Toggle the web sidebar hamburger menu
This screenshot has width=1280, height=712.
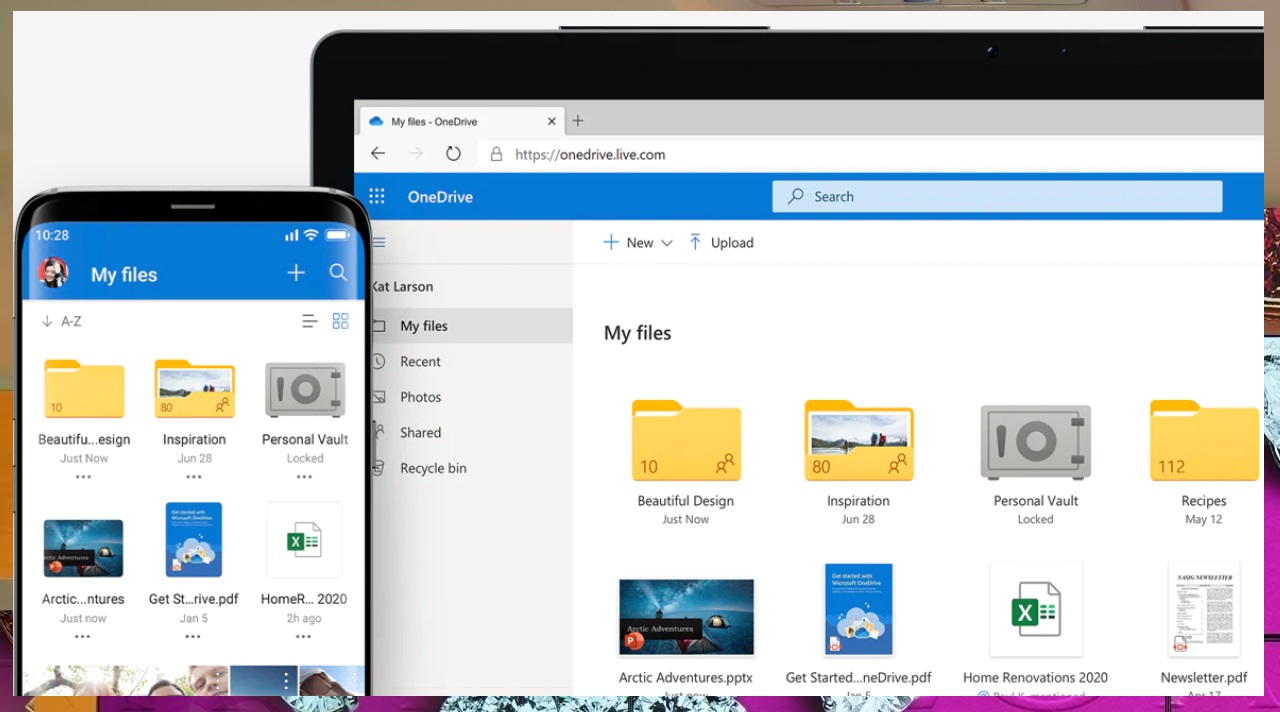(379, 242)
